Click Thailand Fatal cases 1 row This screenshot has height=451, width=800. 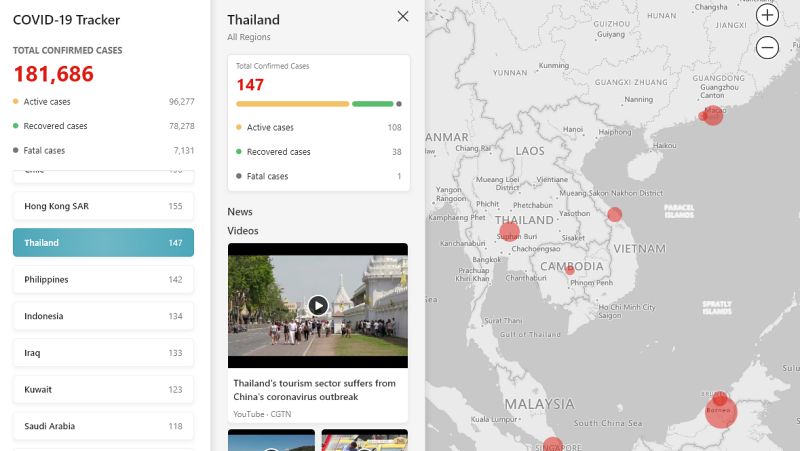click(318, 177)
